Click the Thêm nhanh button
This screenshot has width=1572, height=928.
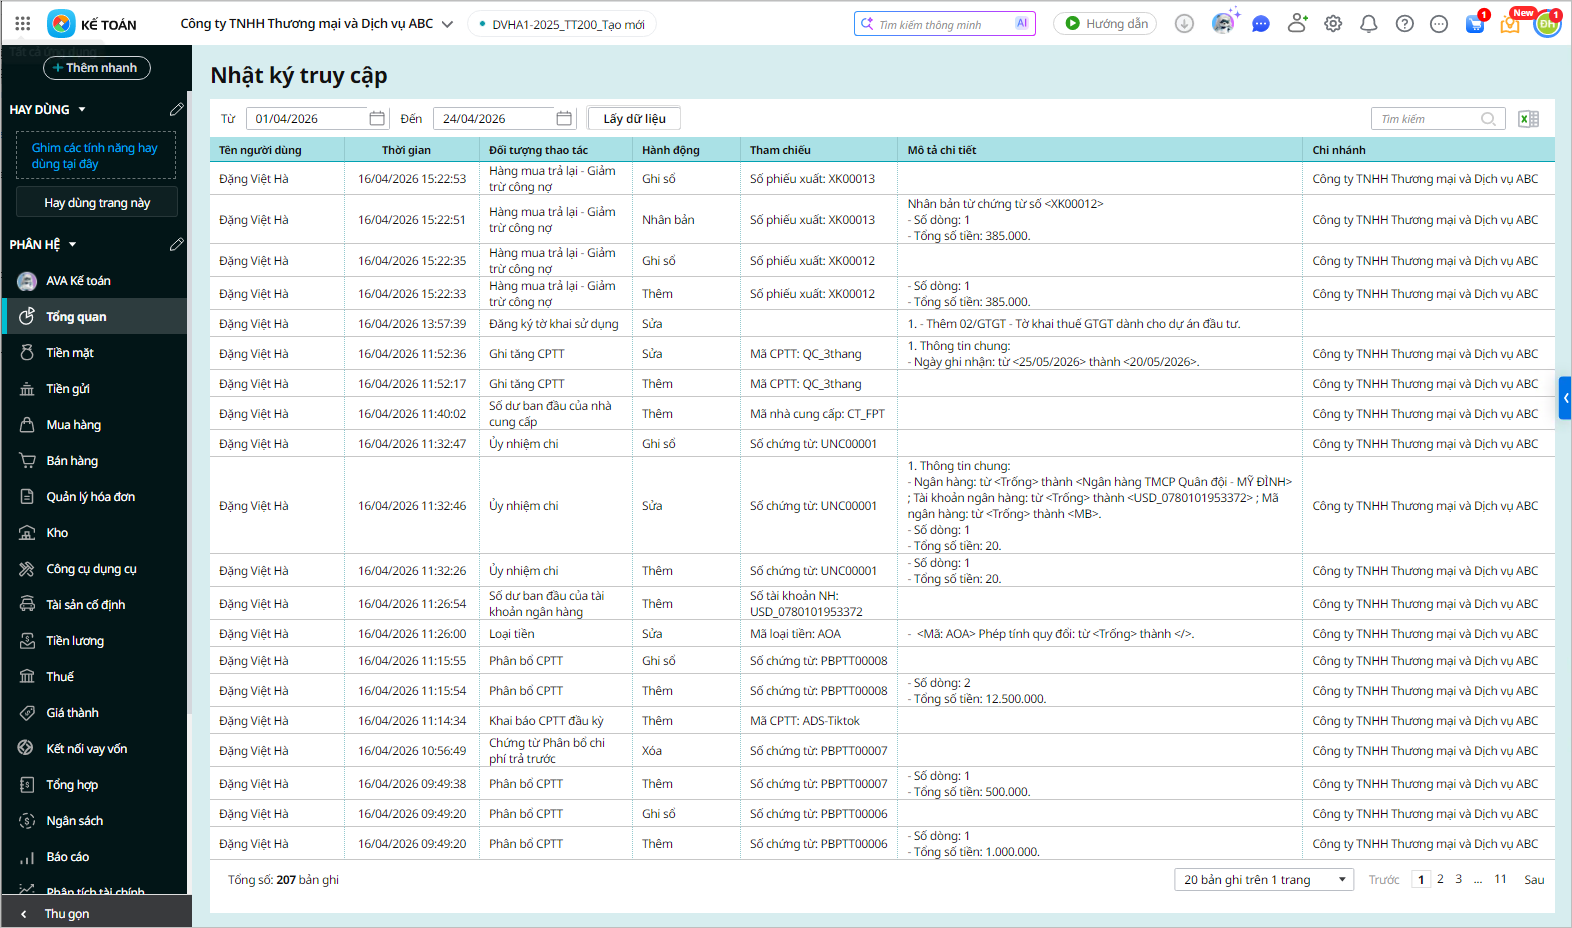click(x=97, y=68)
